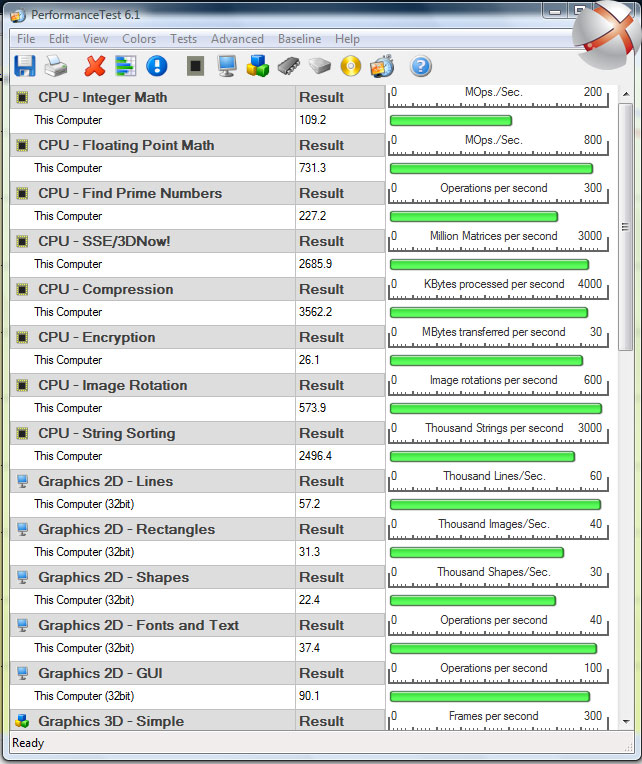Open the Colors menu
This screenshot has width=642, height=764.
[x=139, y=39]
